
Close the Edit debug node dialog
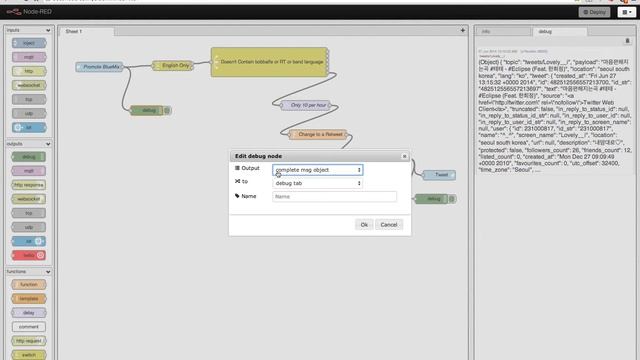click(404, 156)
